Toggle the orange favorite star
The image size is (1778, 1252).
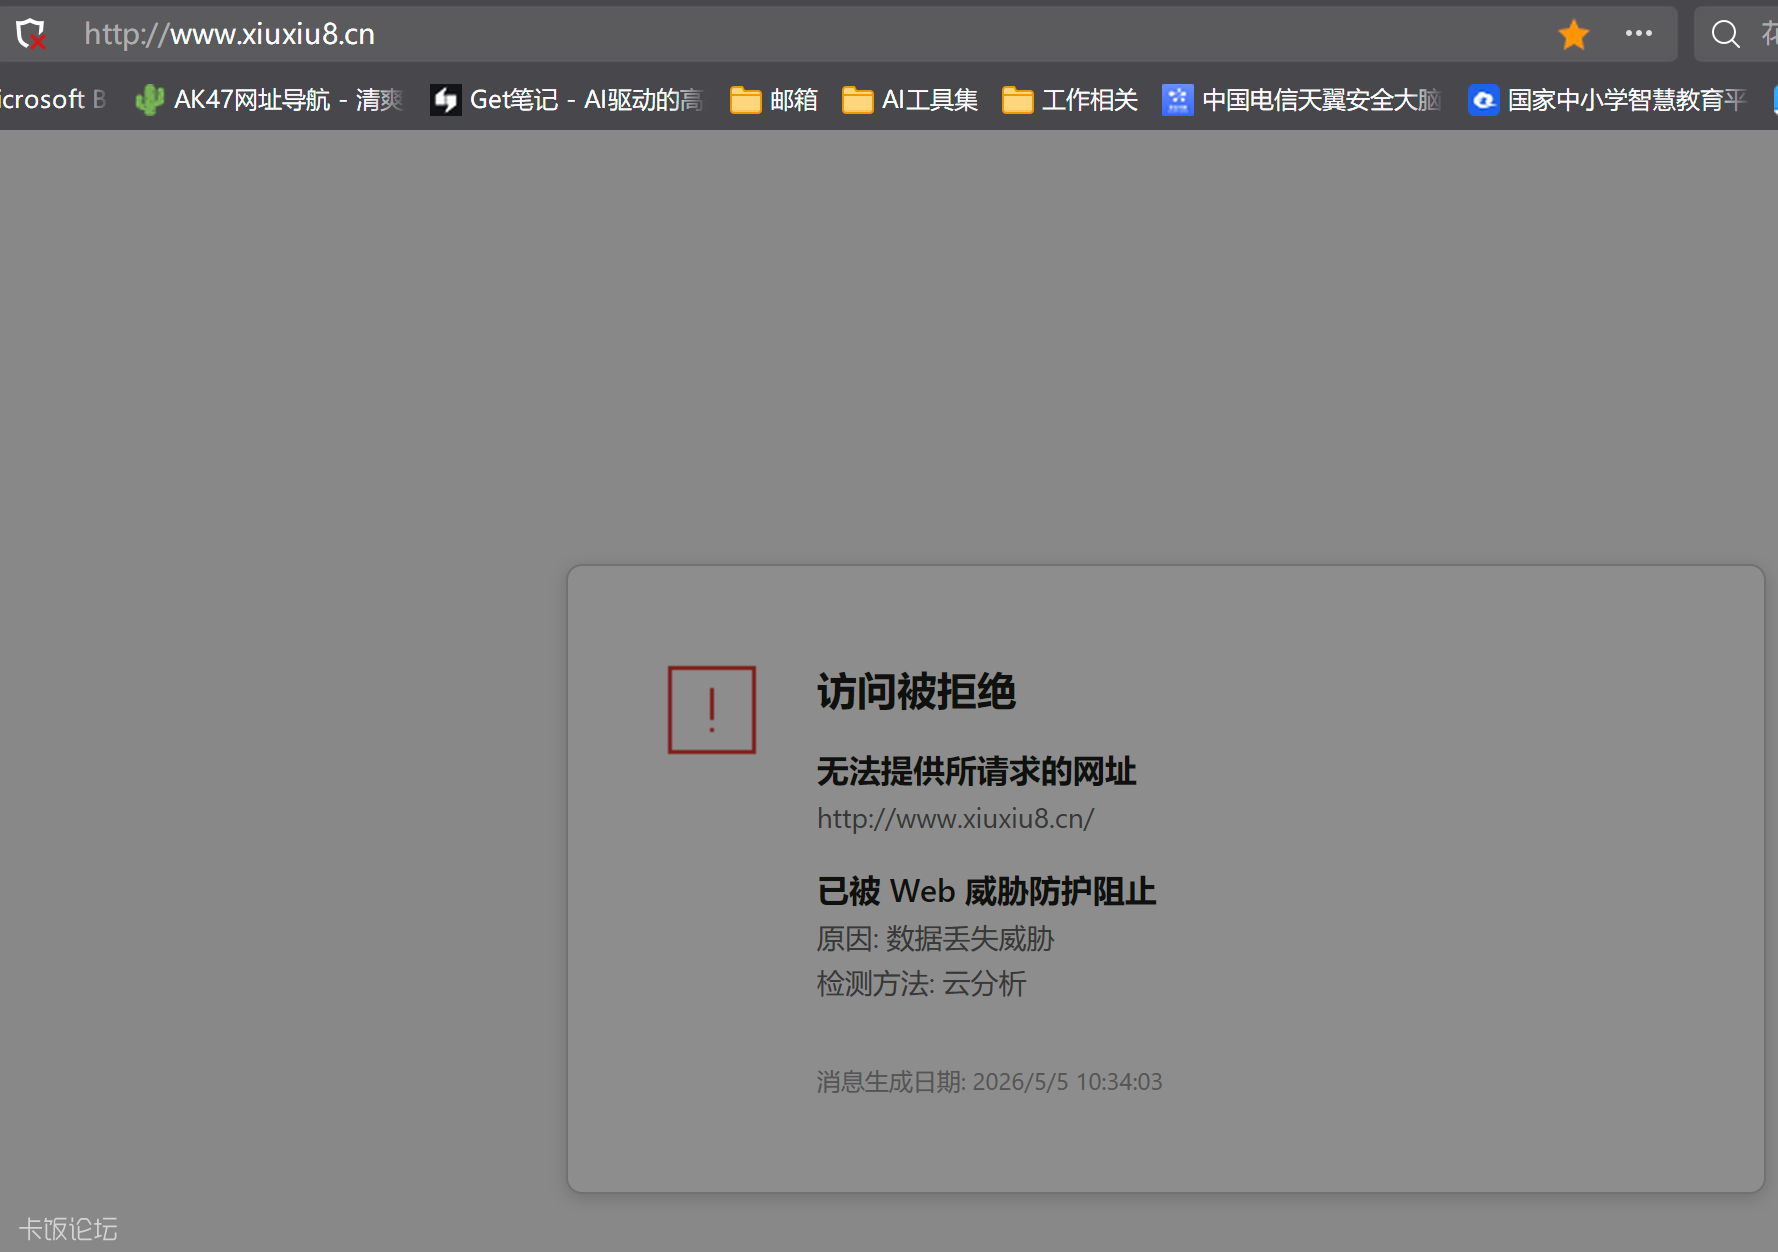(1573, 34)
